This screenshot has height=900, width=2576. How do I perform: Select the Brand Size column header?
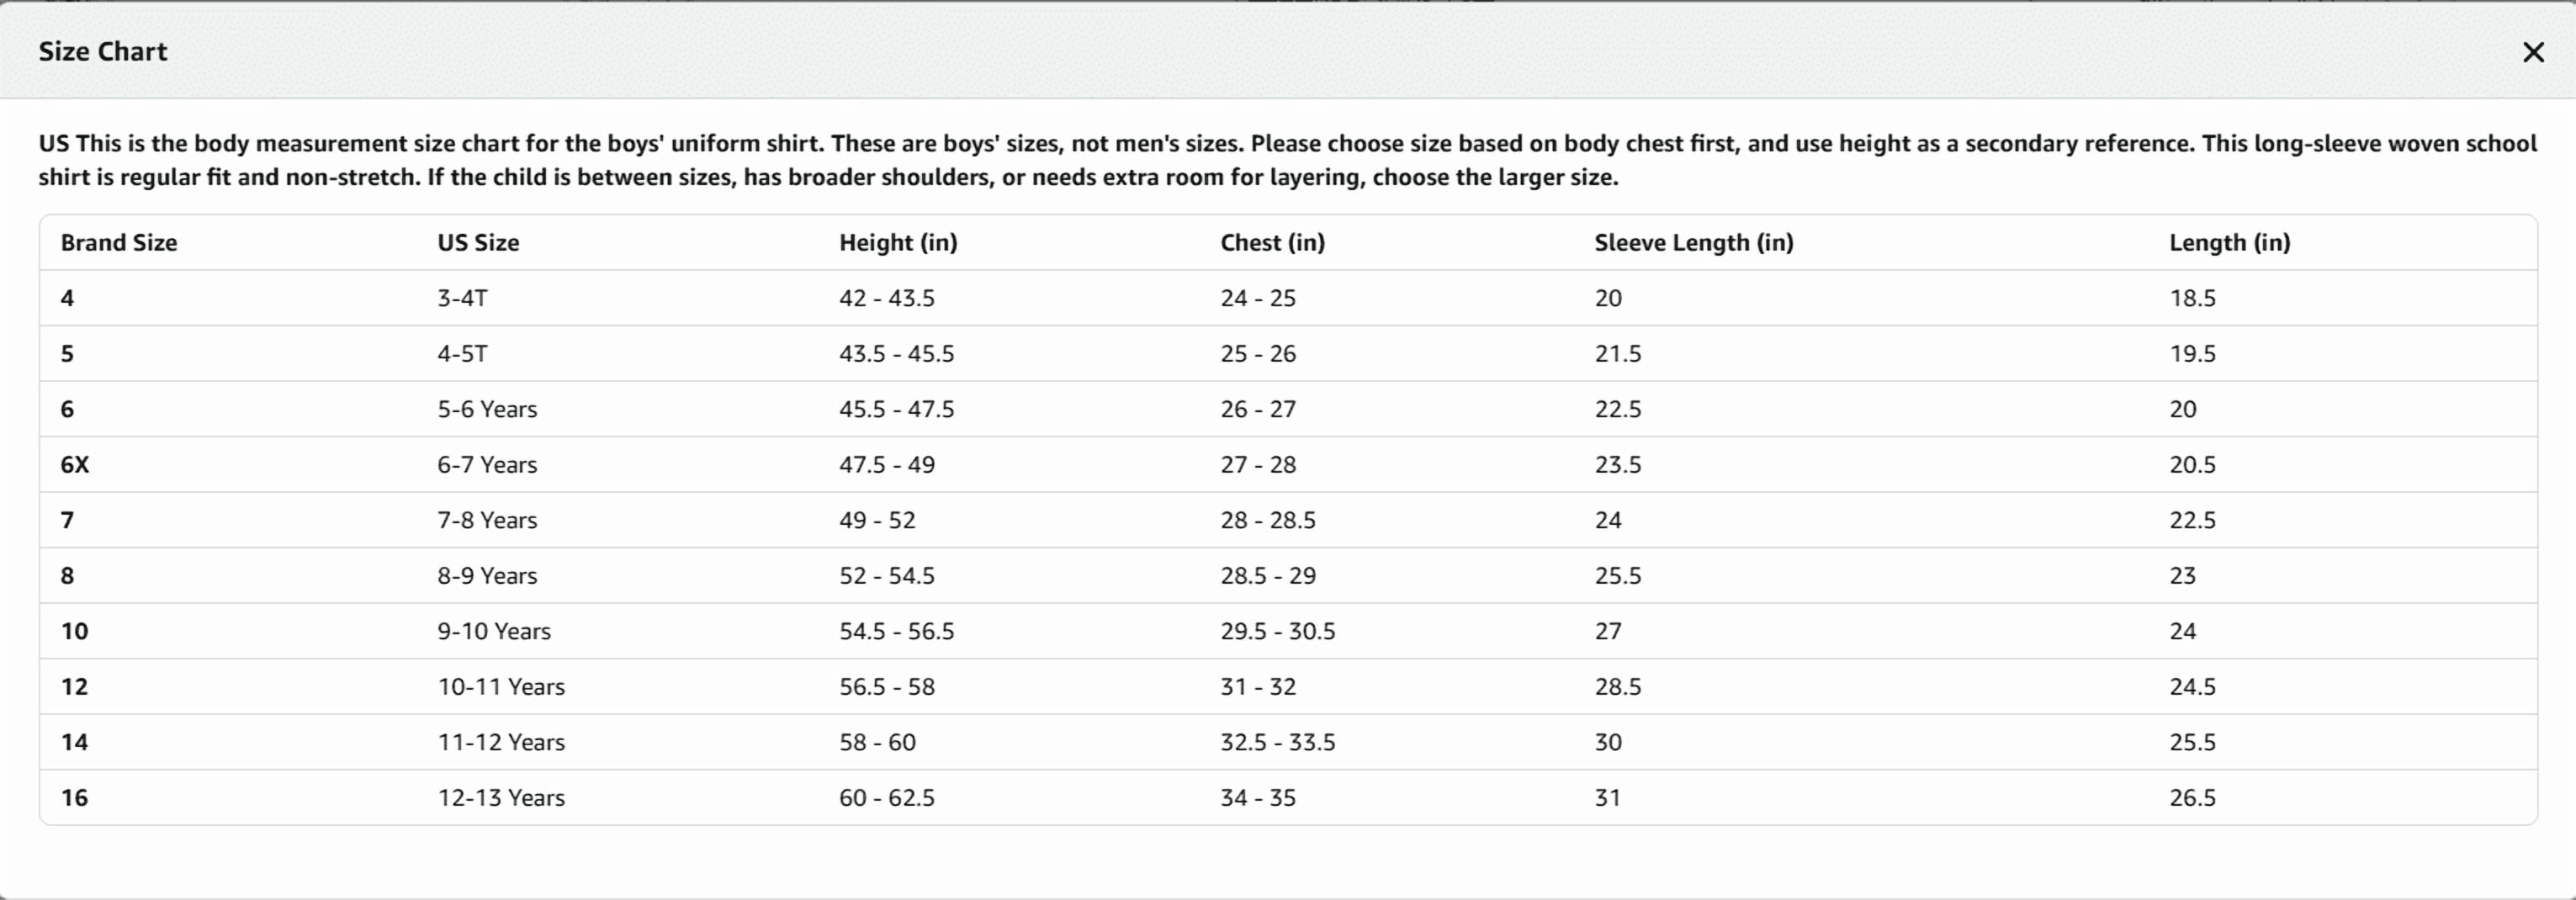tap(119, 242)
